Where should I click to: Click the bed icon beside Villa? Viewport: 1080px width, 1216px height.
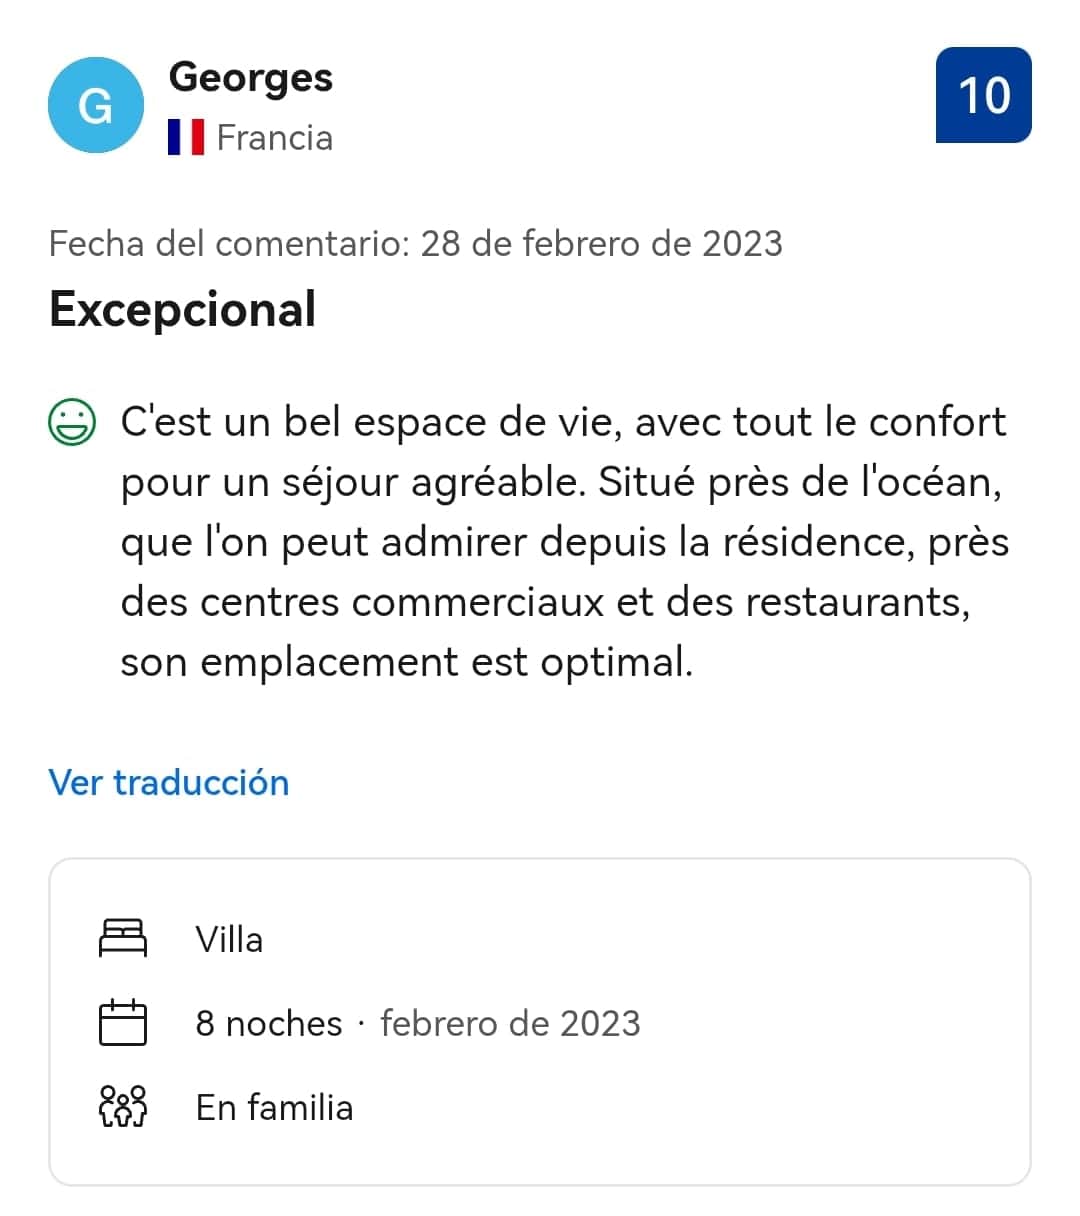click(123, 939)
